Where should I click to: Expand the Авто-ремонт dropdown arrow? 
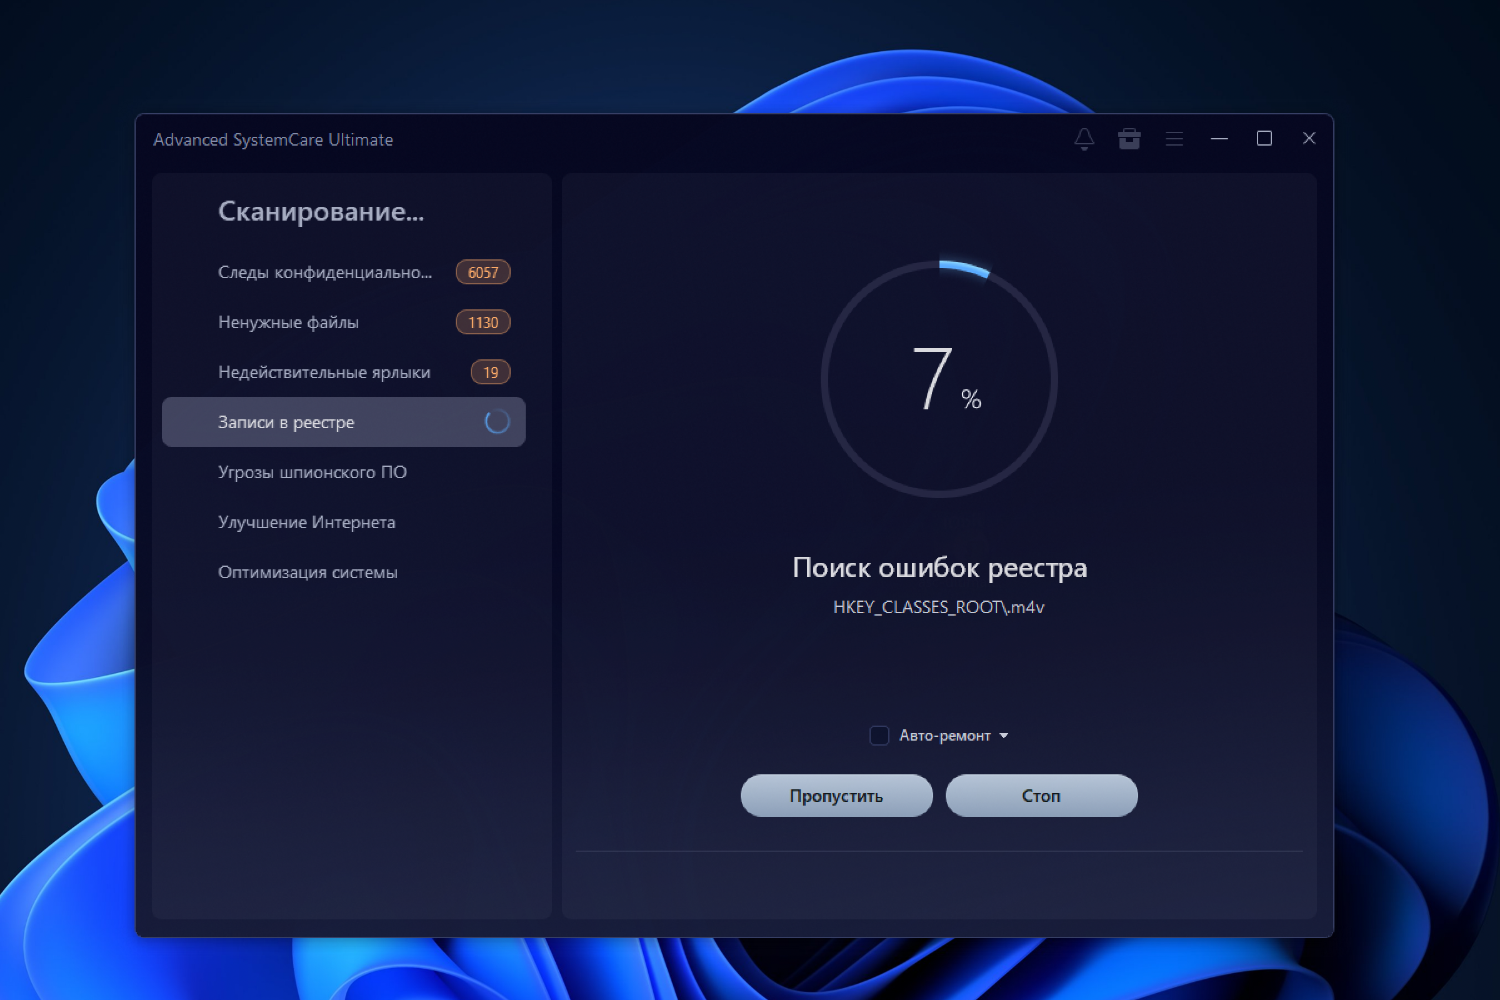pyautogui.click(x=1004, y=736)
